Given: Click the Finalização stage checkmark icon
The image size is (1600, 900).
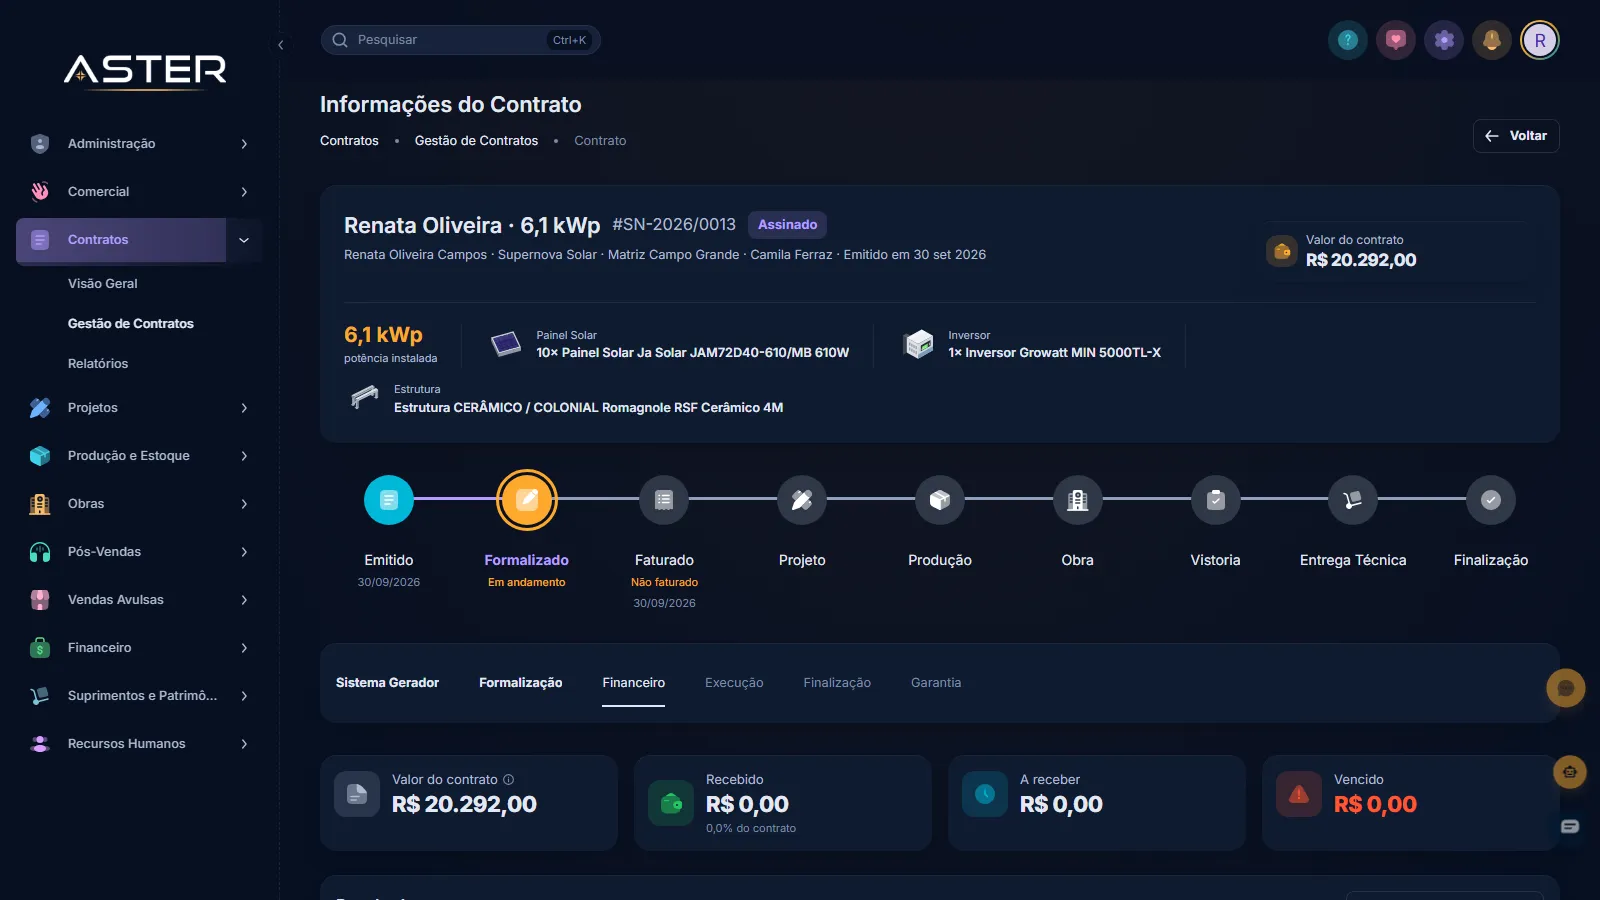Looking at the screenshot, I should pos(1491,500).
